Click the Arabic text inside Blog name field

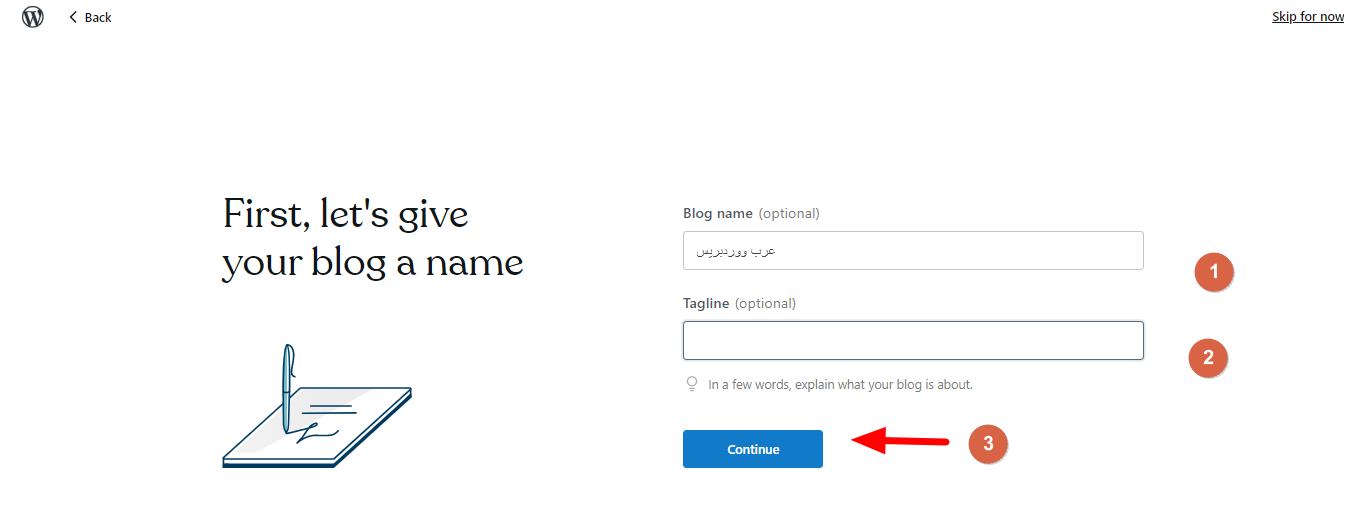[735, 251]
